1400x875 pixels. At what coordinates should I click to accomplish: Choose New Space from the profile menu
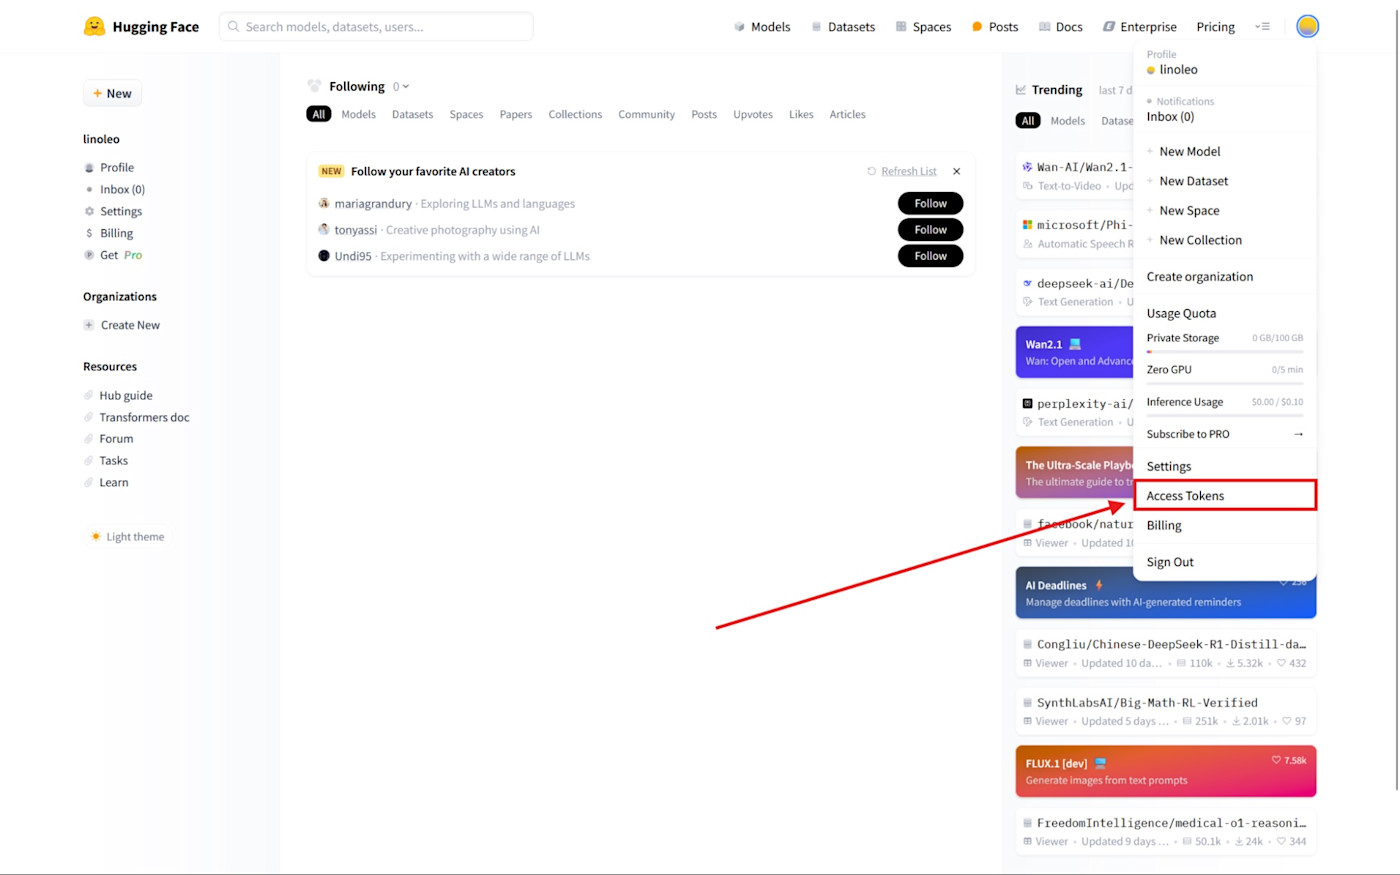[x=1225, y=211]
